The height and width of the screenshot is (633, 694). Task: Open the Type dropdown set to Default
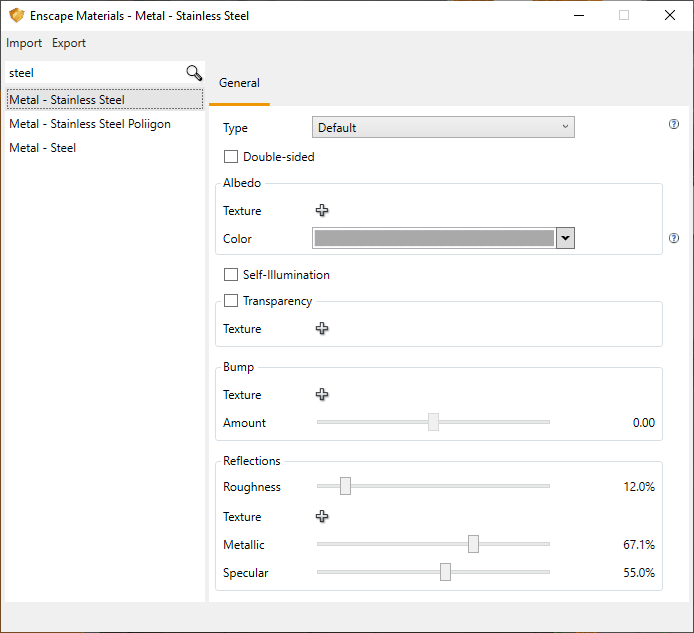443,127
